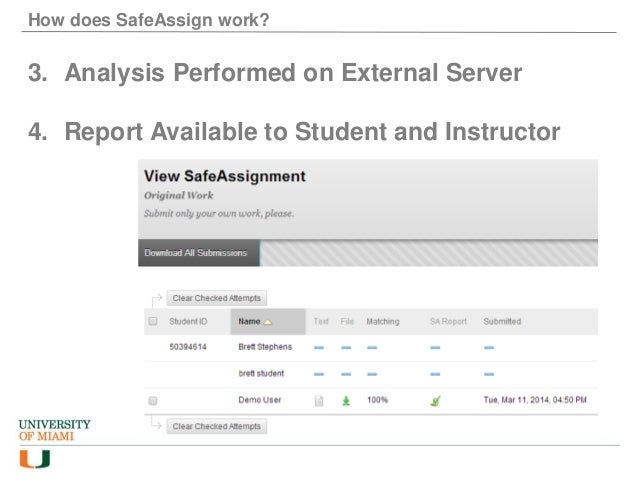Click 'Report Available to Student and Instructor' text
Viewport: 638px width, 479px height.
(312, 132)
